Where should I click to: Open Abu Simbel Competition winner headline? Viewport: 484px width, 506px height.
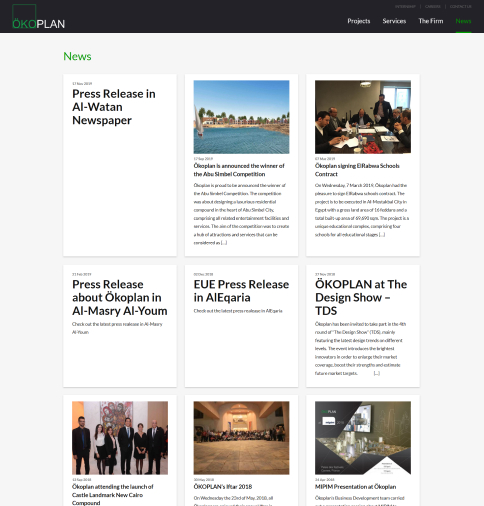tap(239, 170)
